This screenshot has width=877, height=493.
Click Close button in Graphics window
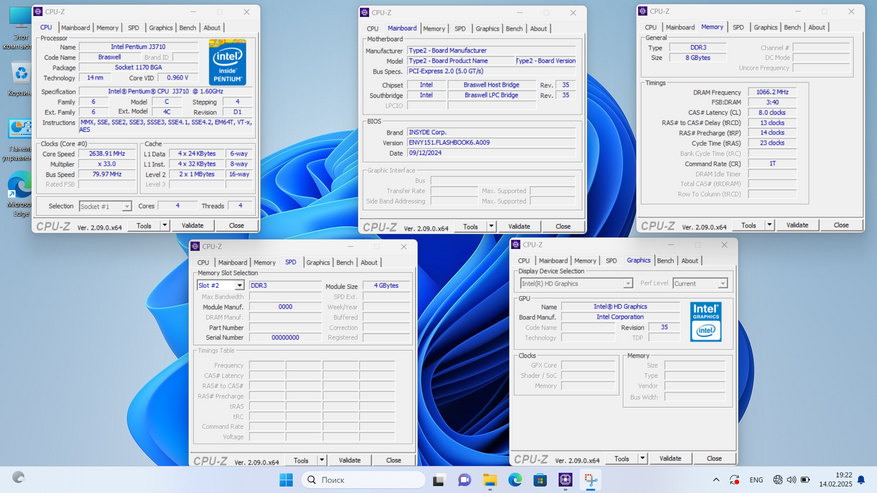[713, 458]
